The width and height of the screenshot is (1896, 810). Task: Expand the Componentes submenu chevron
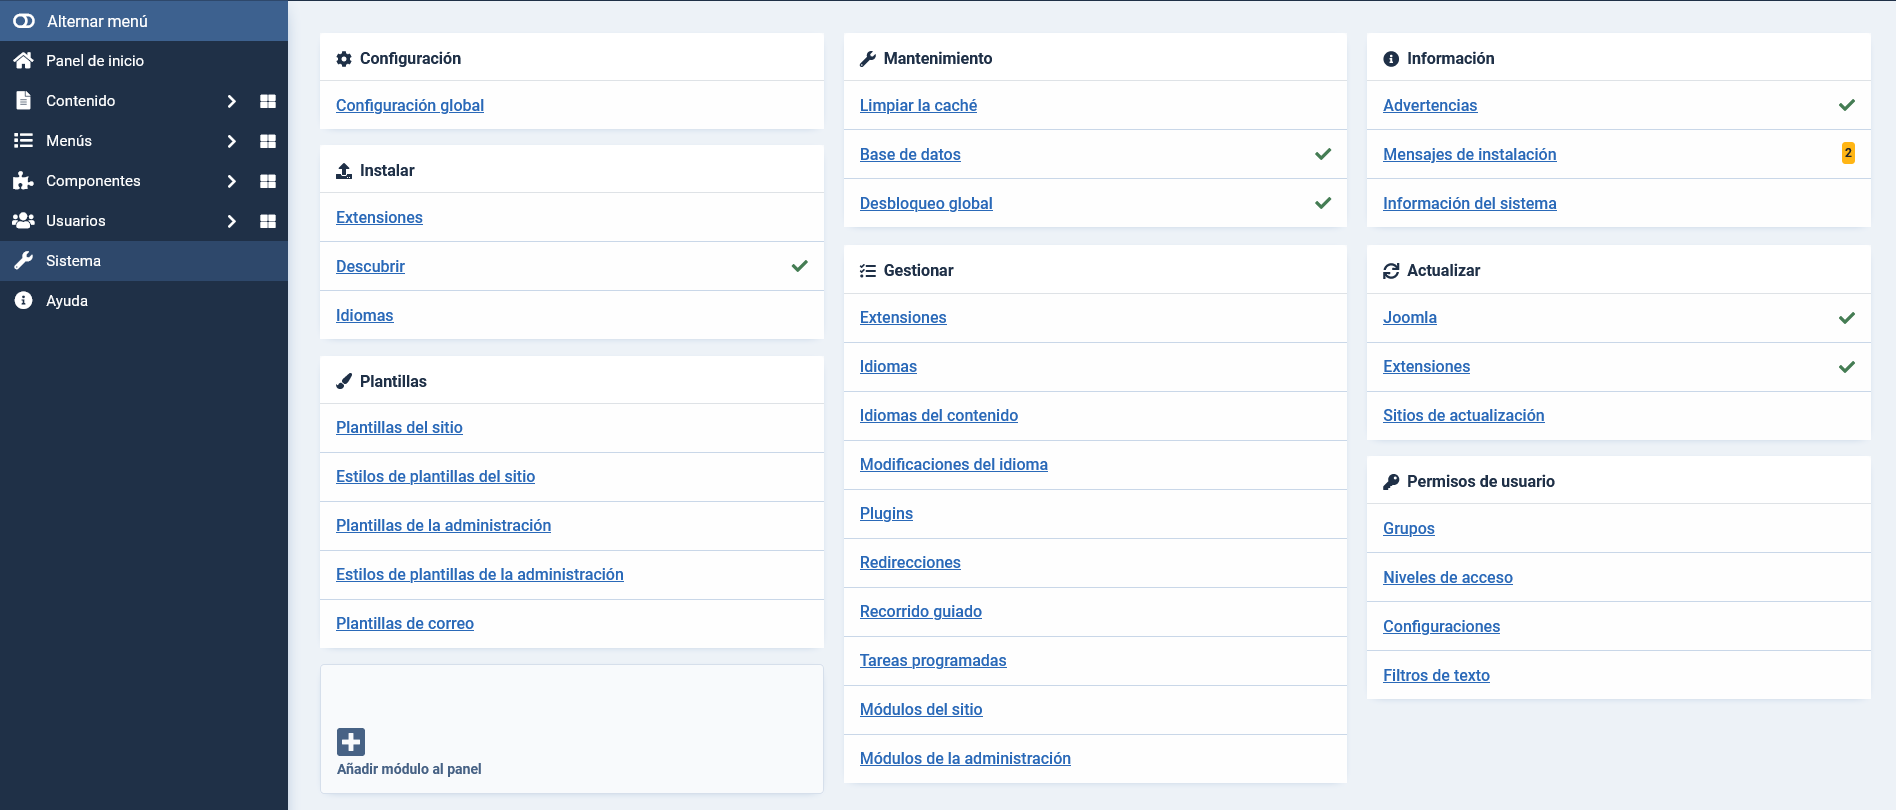click(x=231, y=181)
